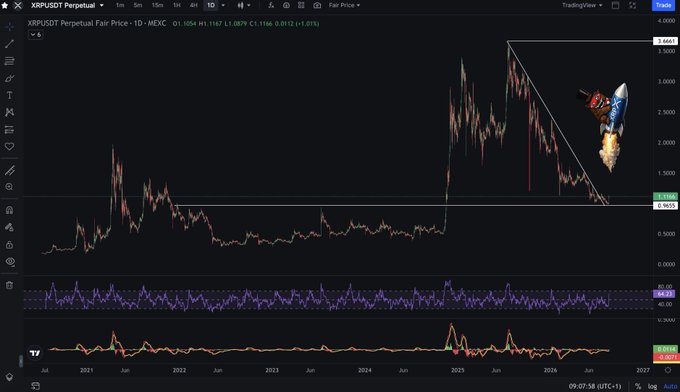Viewport: 680px width, 392px height.
Task: Toggle log scale mode
Action: click(652, 386)
